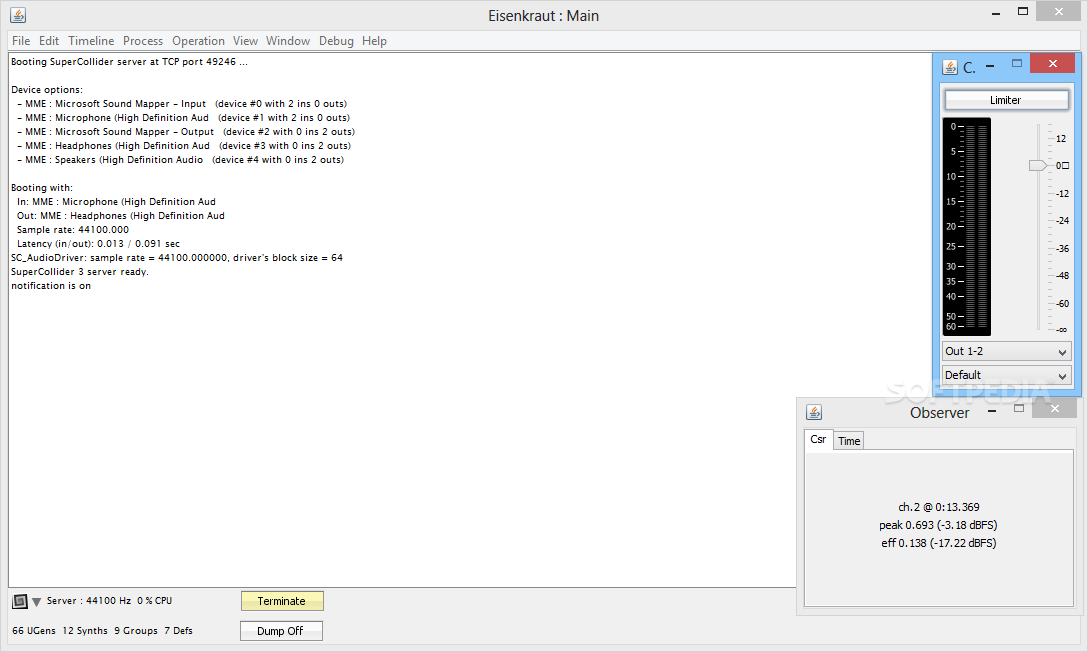
Task: Open the Edit menu
Action: pyautogui.click(x=49, y=41)
